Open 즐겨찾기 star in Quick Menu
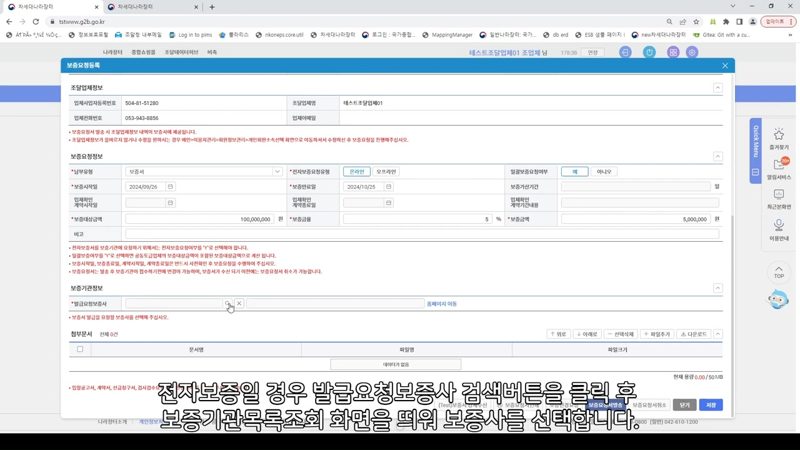This screenshot has height=450, width=800. (x=779, y=139)
